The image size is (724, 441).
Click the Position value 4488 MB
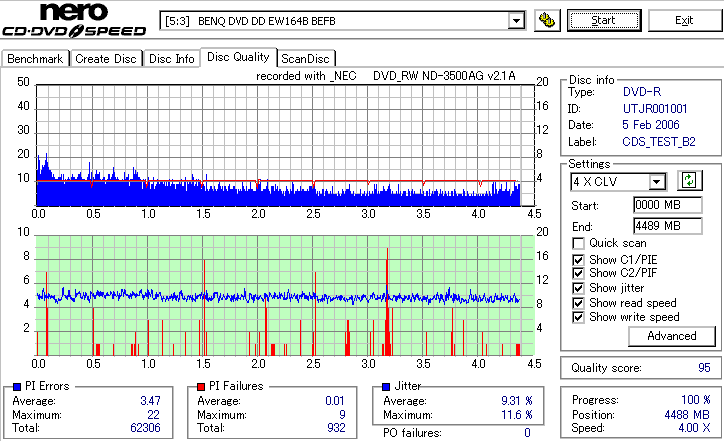tap(687, 415)
